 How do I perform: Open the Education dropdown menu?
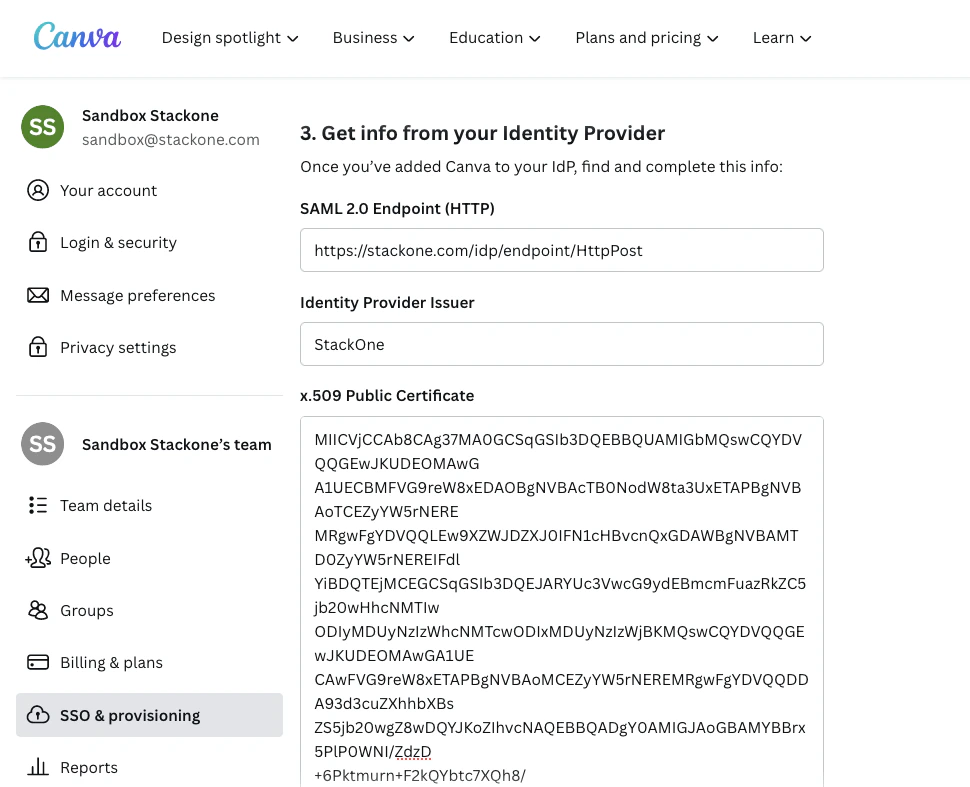[x=494, y=37]
